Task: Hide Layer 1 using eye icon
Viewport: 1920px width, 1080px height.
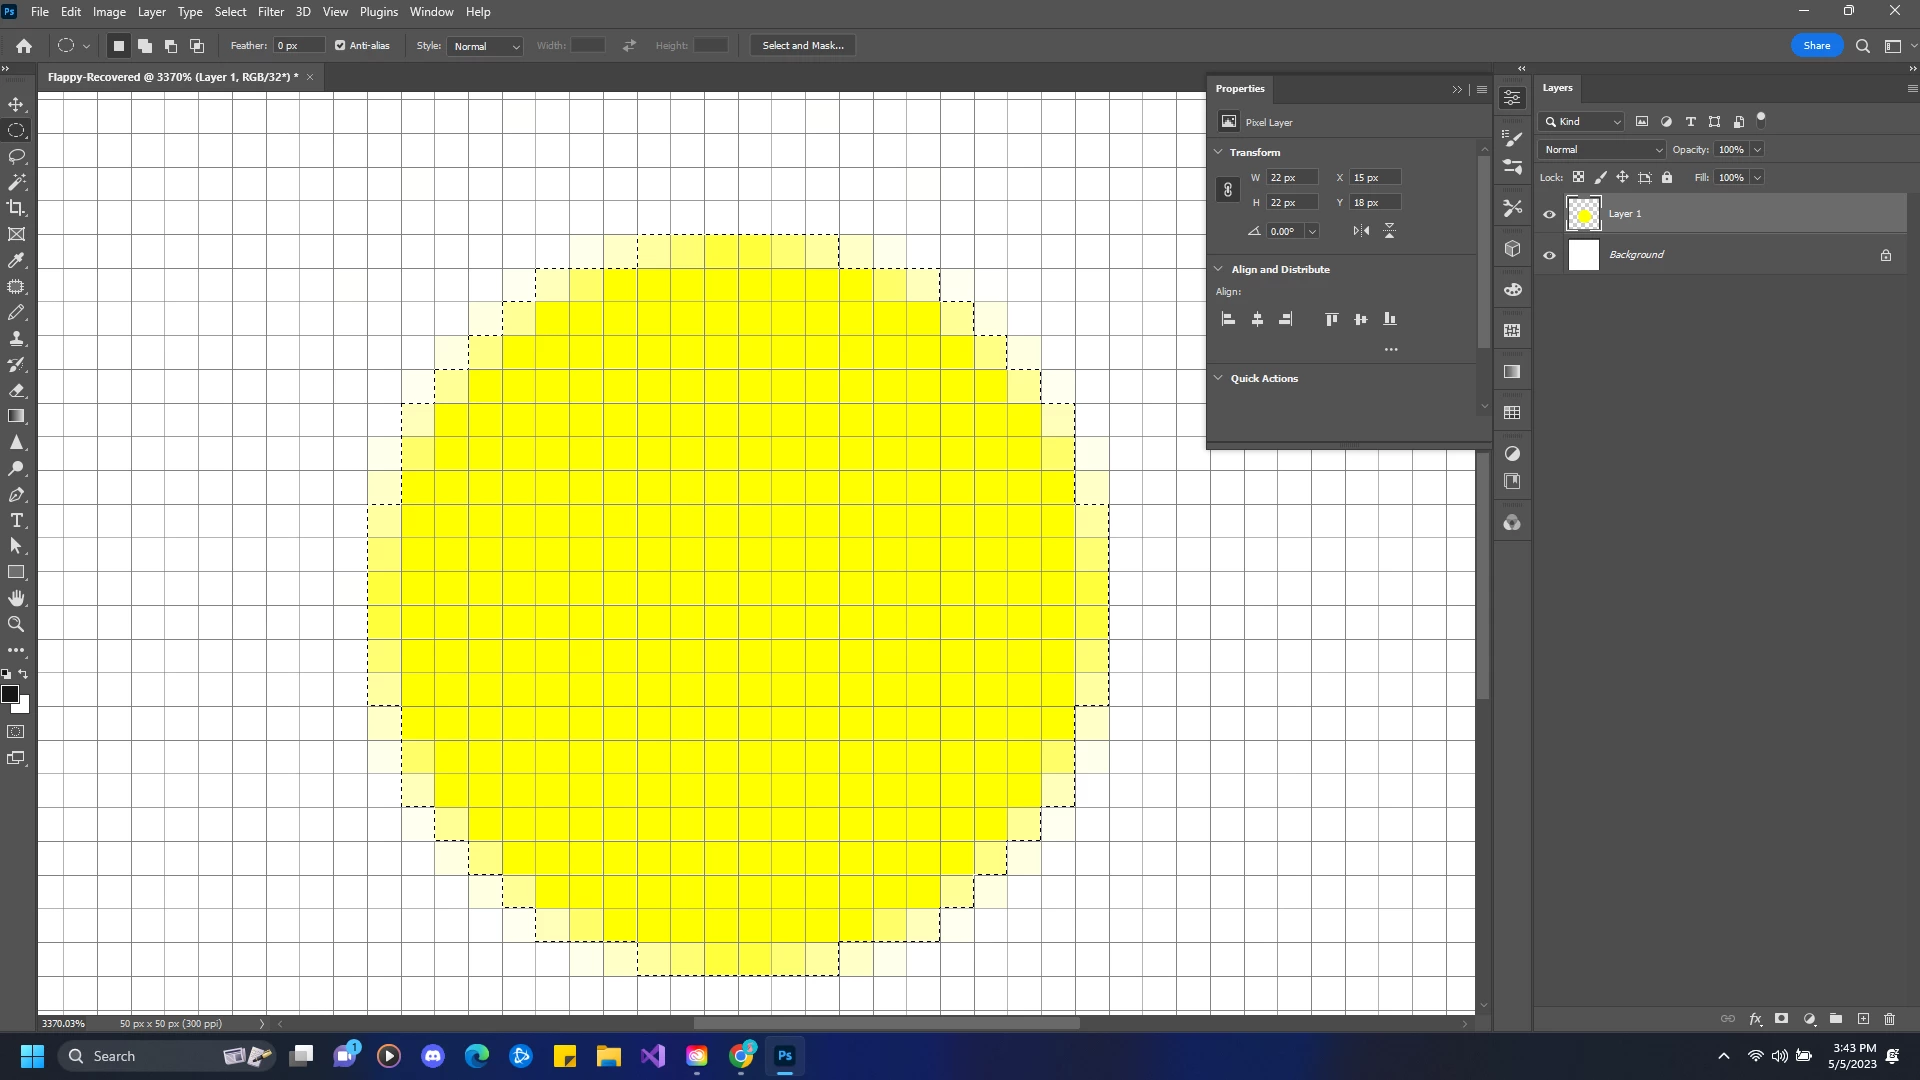Action: tap(1549, 214)
